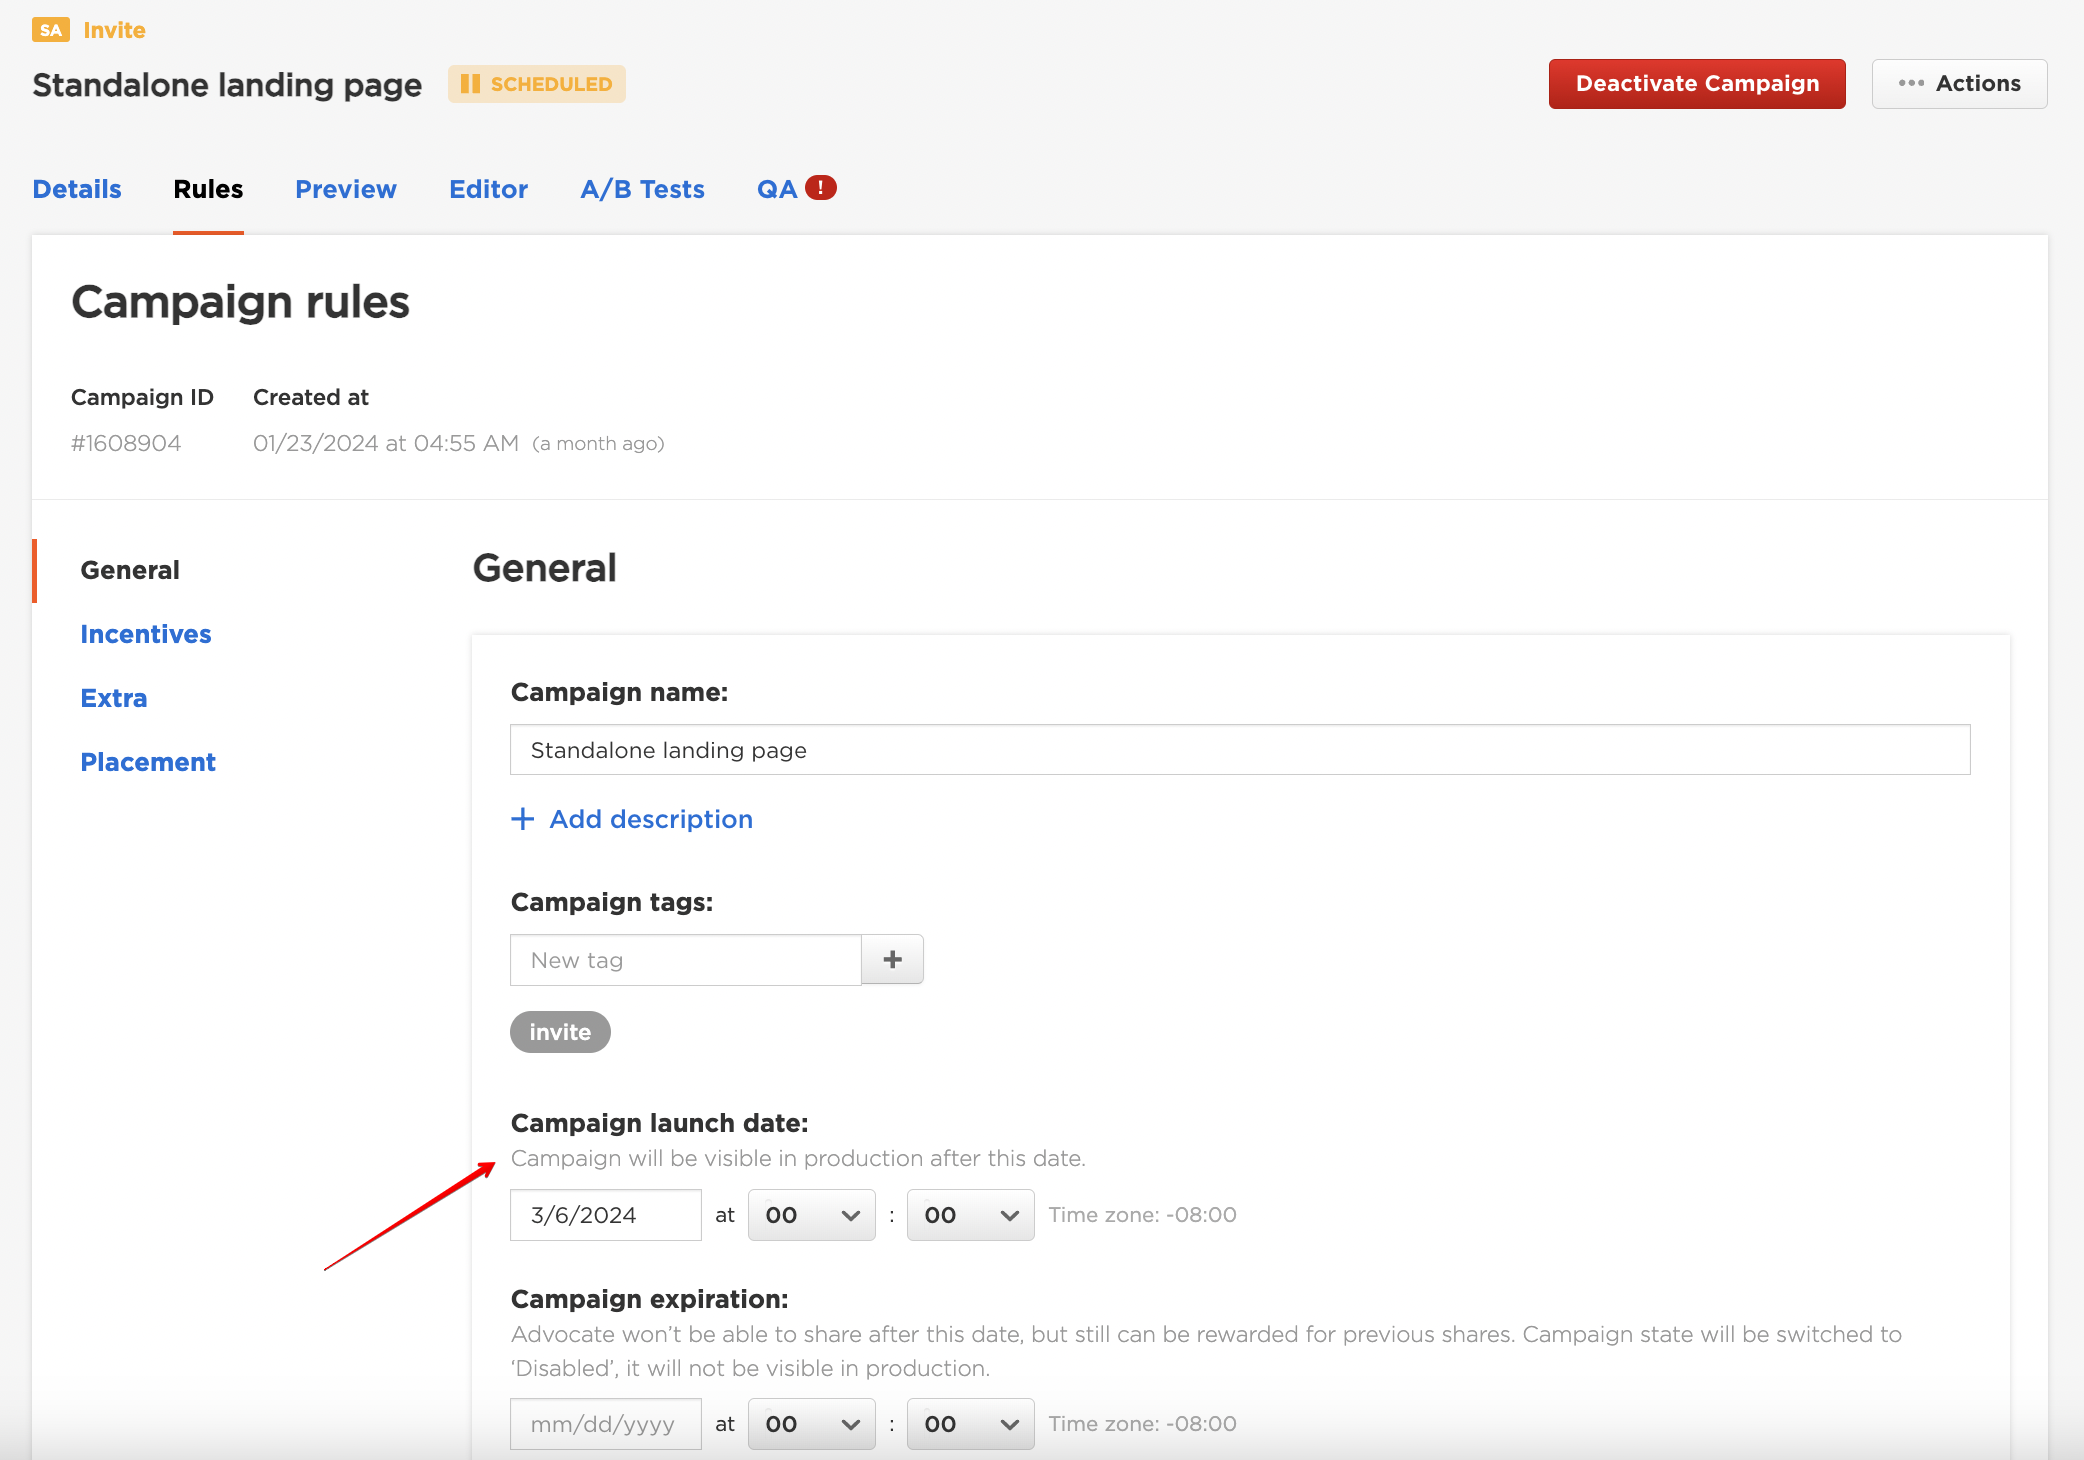Open the expiration hour dropdown

click(x=811, y=1424)
